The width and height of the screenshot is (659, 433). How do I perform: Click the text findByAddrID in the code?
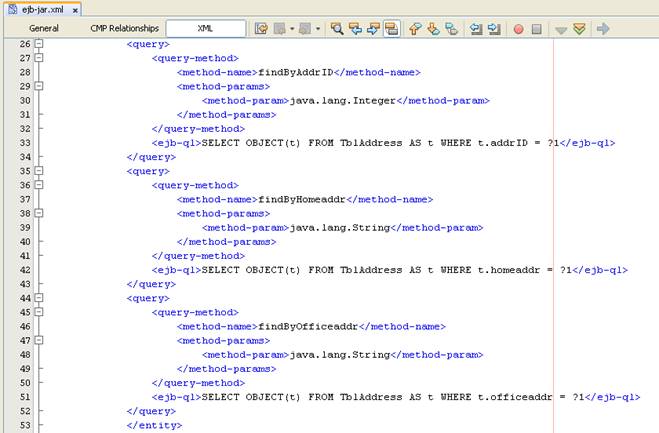tap(295, 72)
